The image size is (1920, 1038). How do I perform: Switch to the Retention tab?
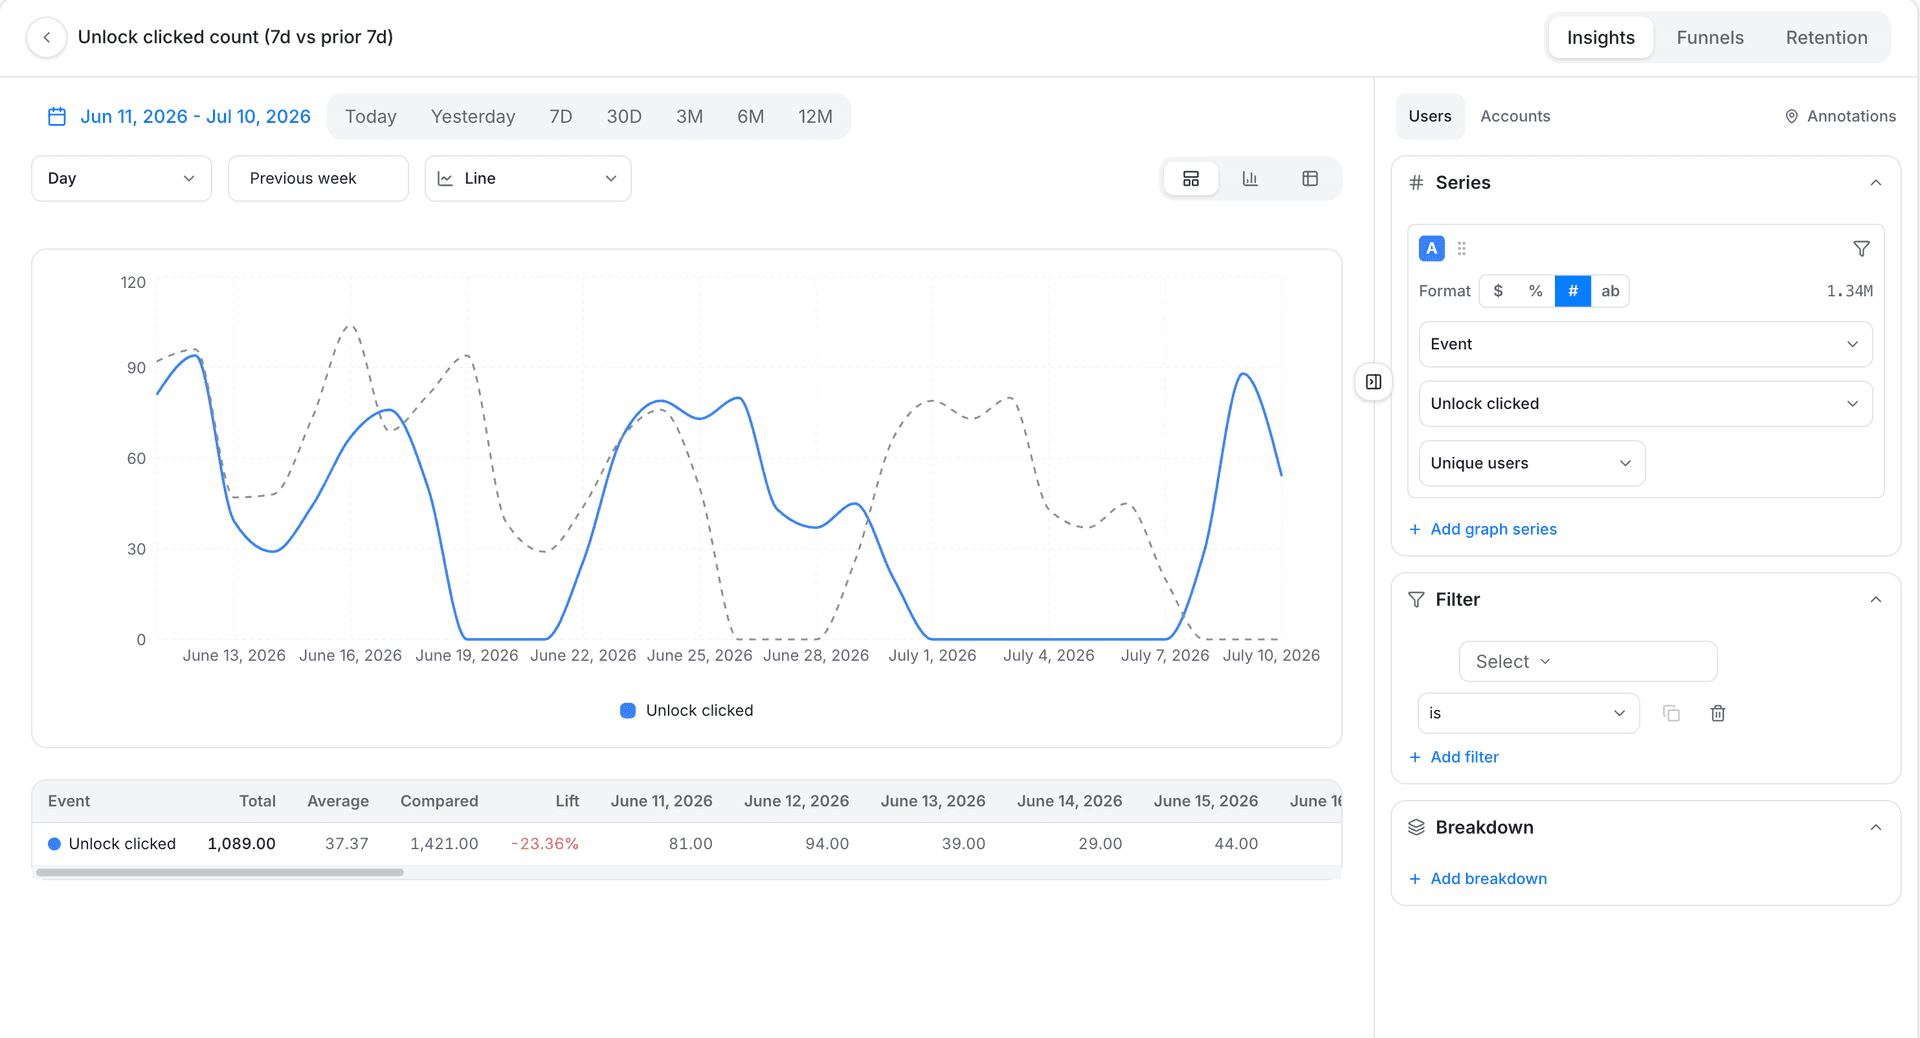pyautogui.click(x=1827, y=38)
